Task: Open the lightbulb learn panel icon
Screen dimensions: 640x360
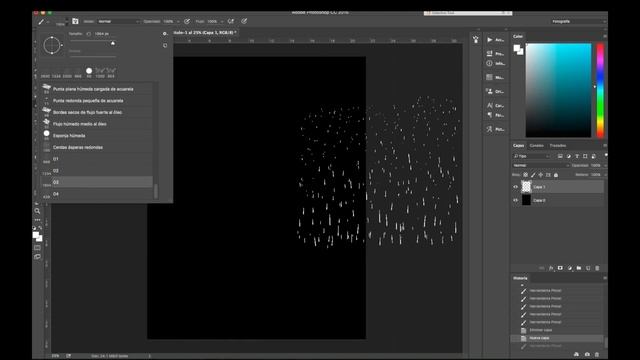Action: [x=476, y=40]
